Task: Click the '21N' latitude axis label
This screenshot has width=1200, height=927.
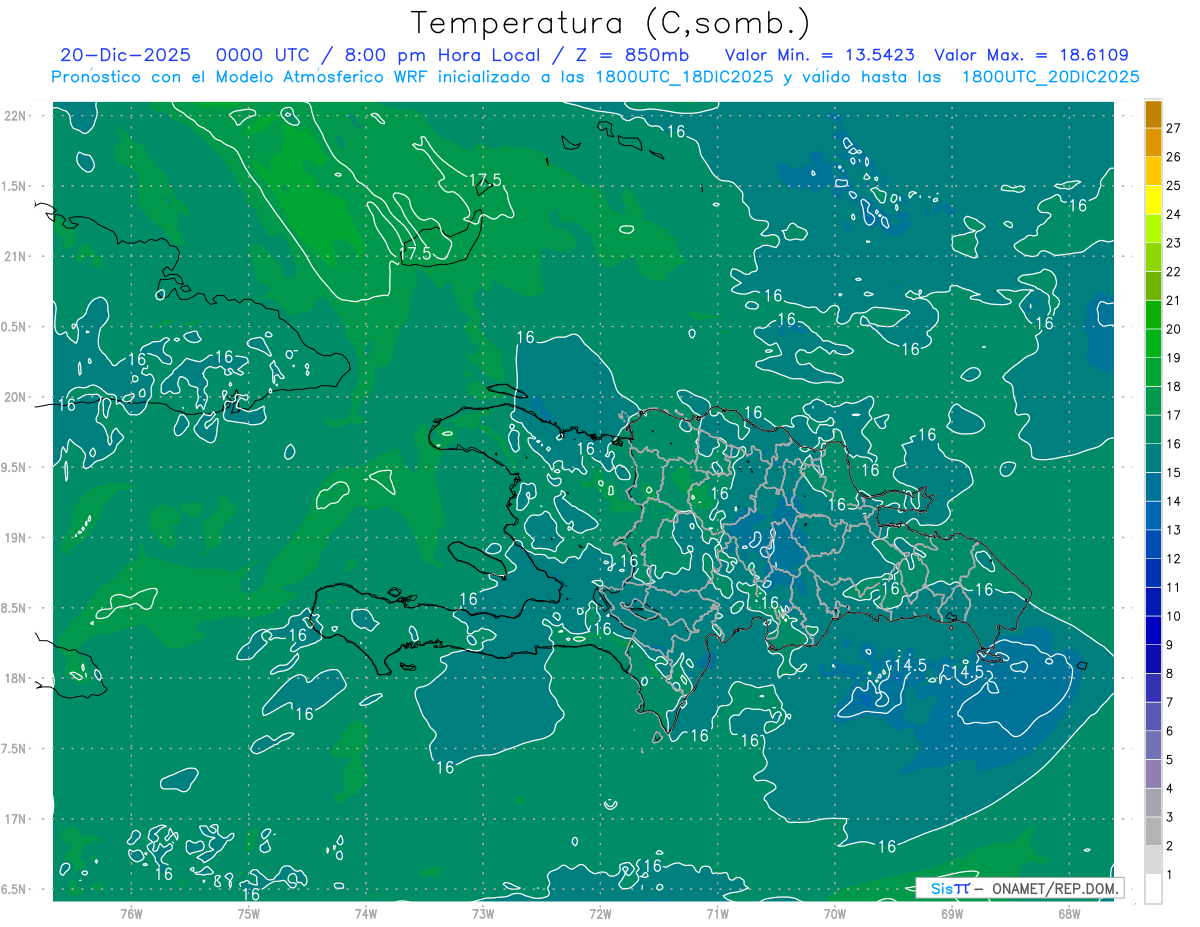Action: coord(14,256)
